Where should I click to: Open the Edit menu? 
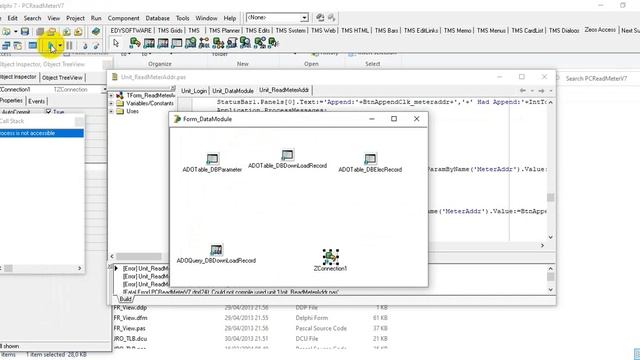tap(13, 18)
